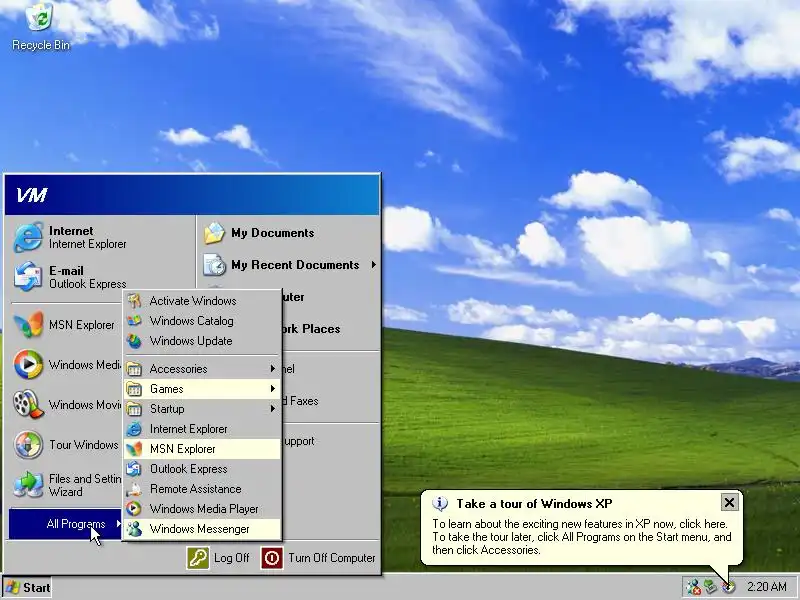Screen dimensions: 800x600
Task: Expand the All Programs arrow
Action: (118, 523)
